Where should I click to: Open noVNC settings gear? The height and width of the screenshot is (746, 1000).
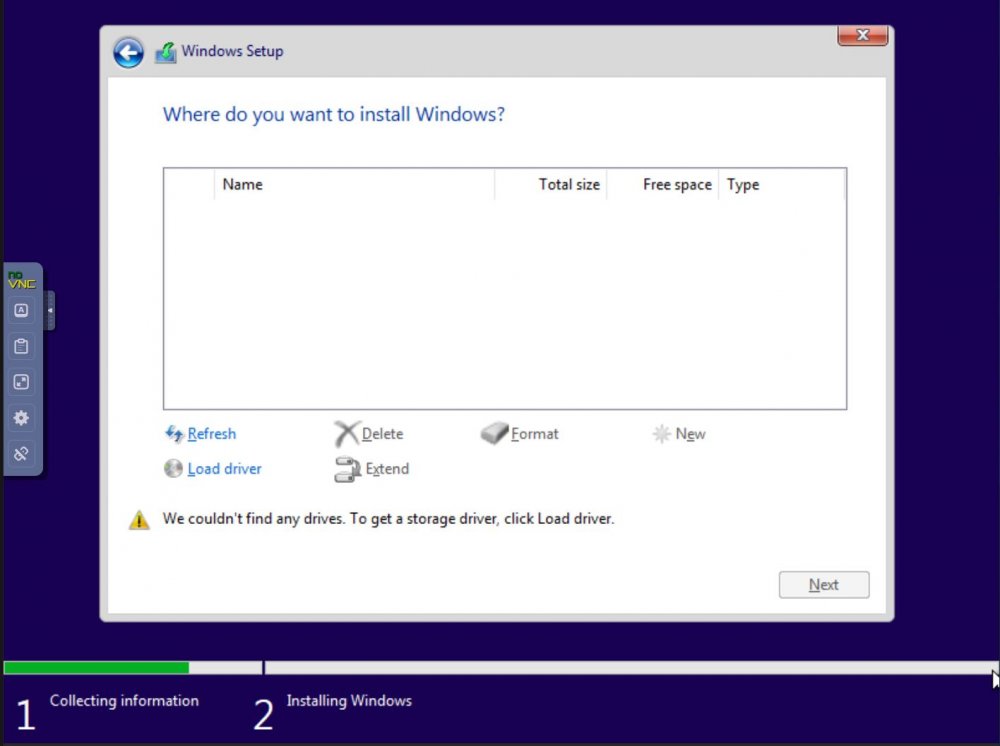(21, 418)
